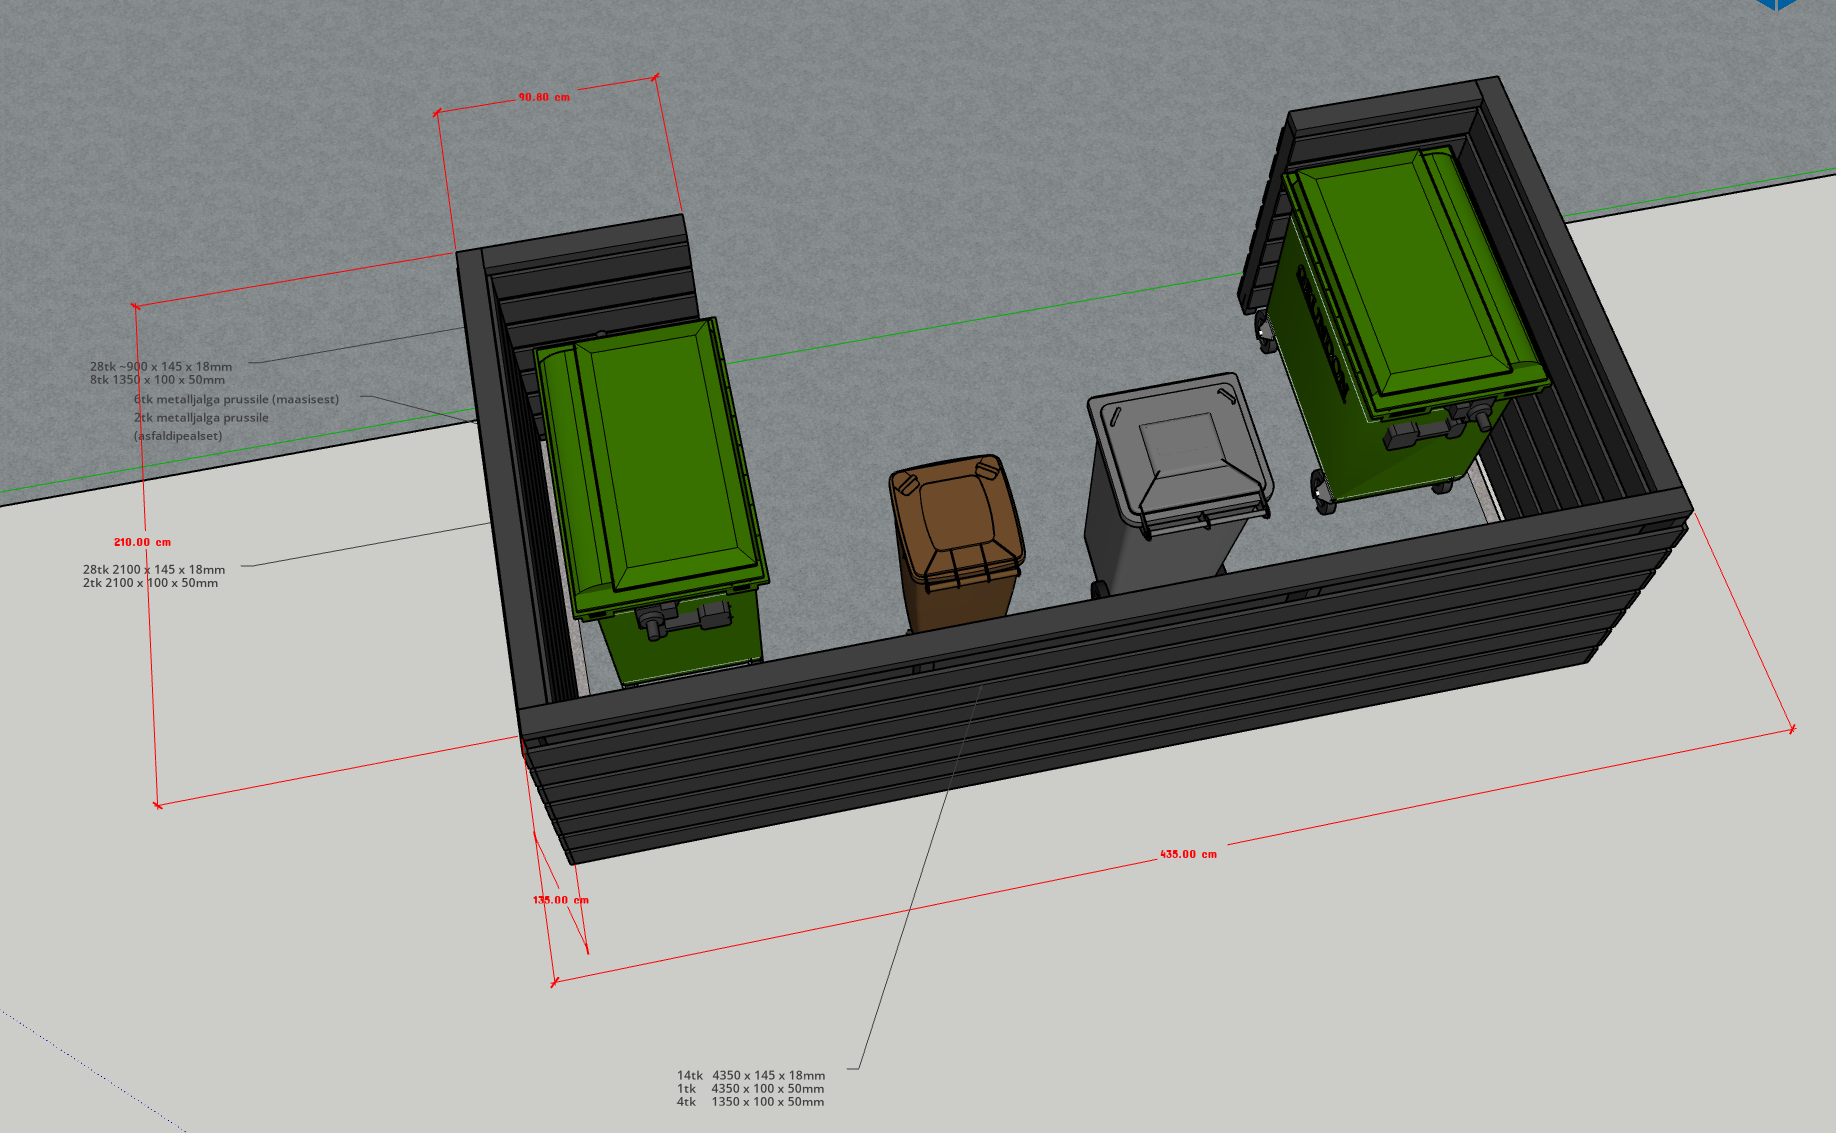Select the '4tk 1350 x 100 x 50mm' text line
The image size is (1836, 1133).
click(751, 1102)
